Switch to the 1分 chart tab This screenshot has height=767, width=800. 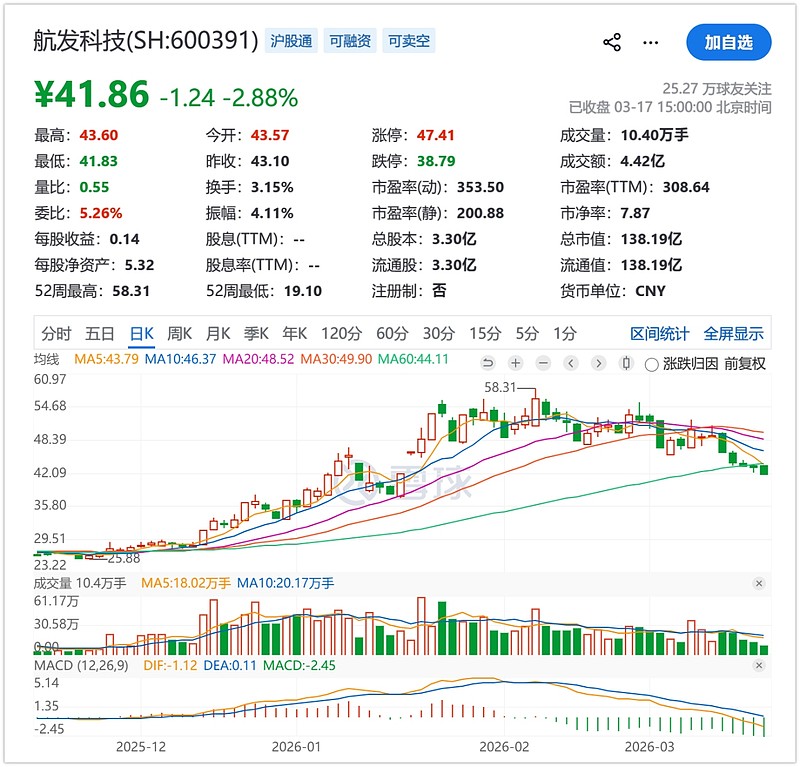[x=565, y=334]
